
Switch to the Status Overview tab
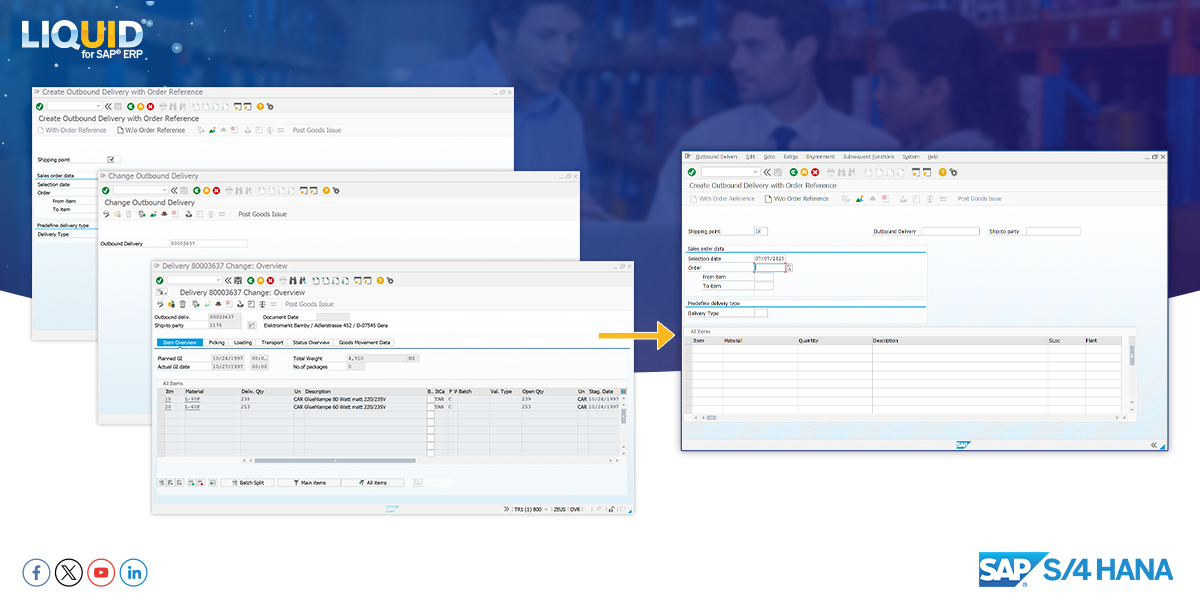(311, 342)
